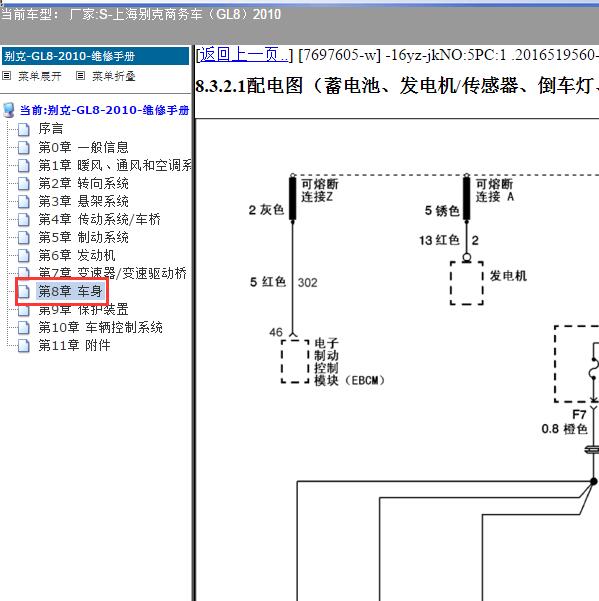Collapse the menu with 菜单折叠
Screen dimensions: 599x601
pyautogui.click(x=113, y=76)
